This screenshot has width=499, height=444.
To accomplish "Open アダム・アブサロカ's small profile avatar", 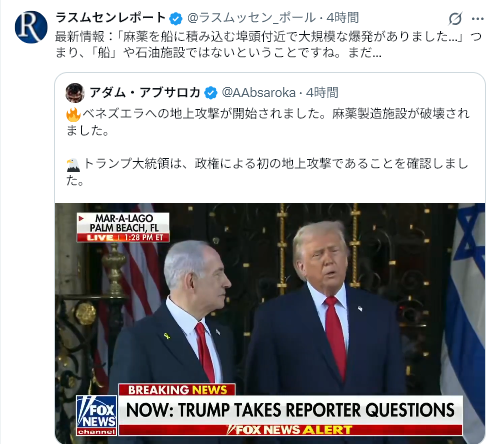I will [x=75, y=93].
